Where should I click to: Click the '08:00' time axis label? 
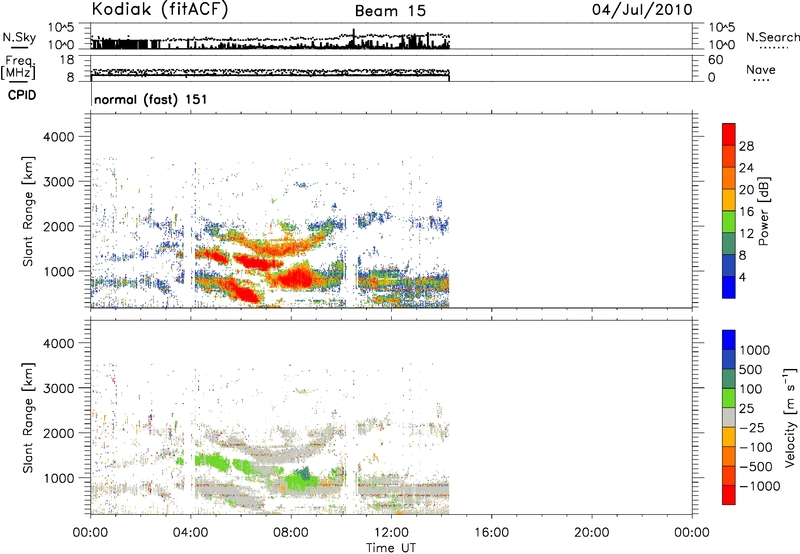[x=291, y=533]
